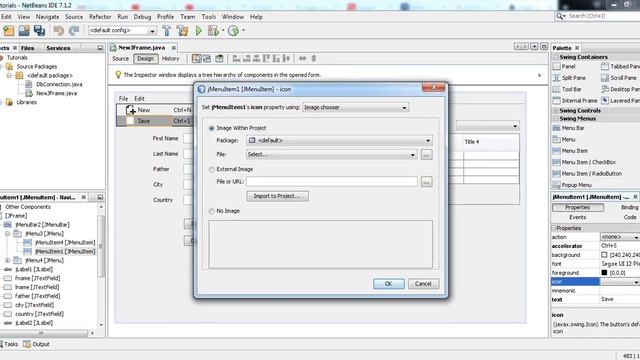
Task: Run the project with green play icon
Action: click(199, 31)
